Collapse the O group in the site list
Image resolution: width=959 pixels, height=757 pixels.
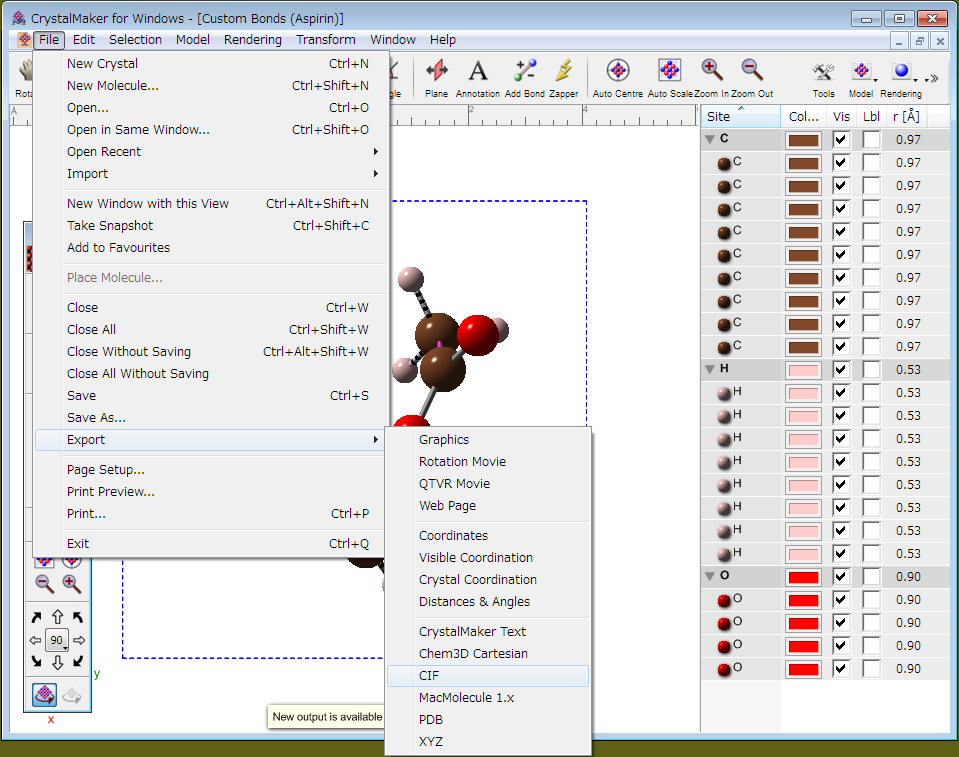pos(710,576)
